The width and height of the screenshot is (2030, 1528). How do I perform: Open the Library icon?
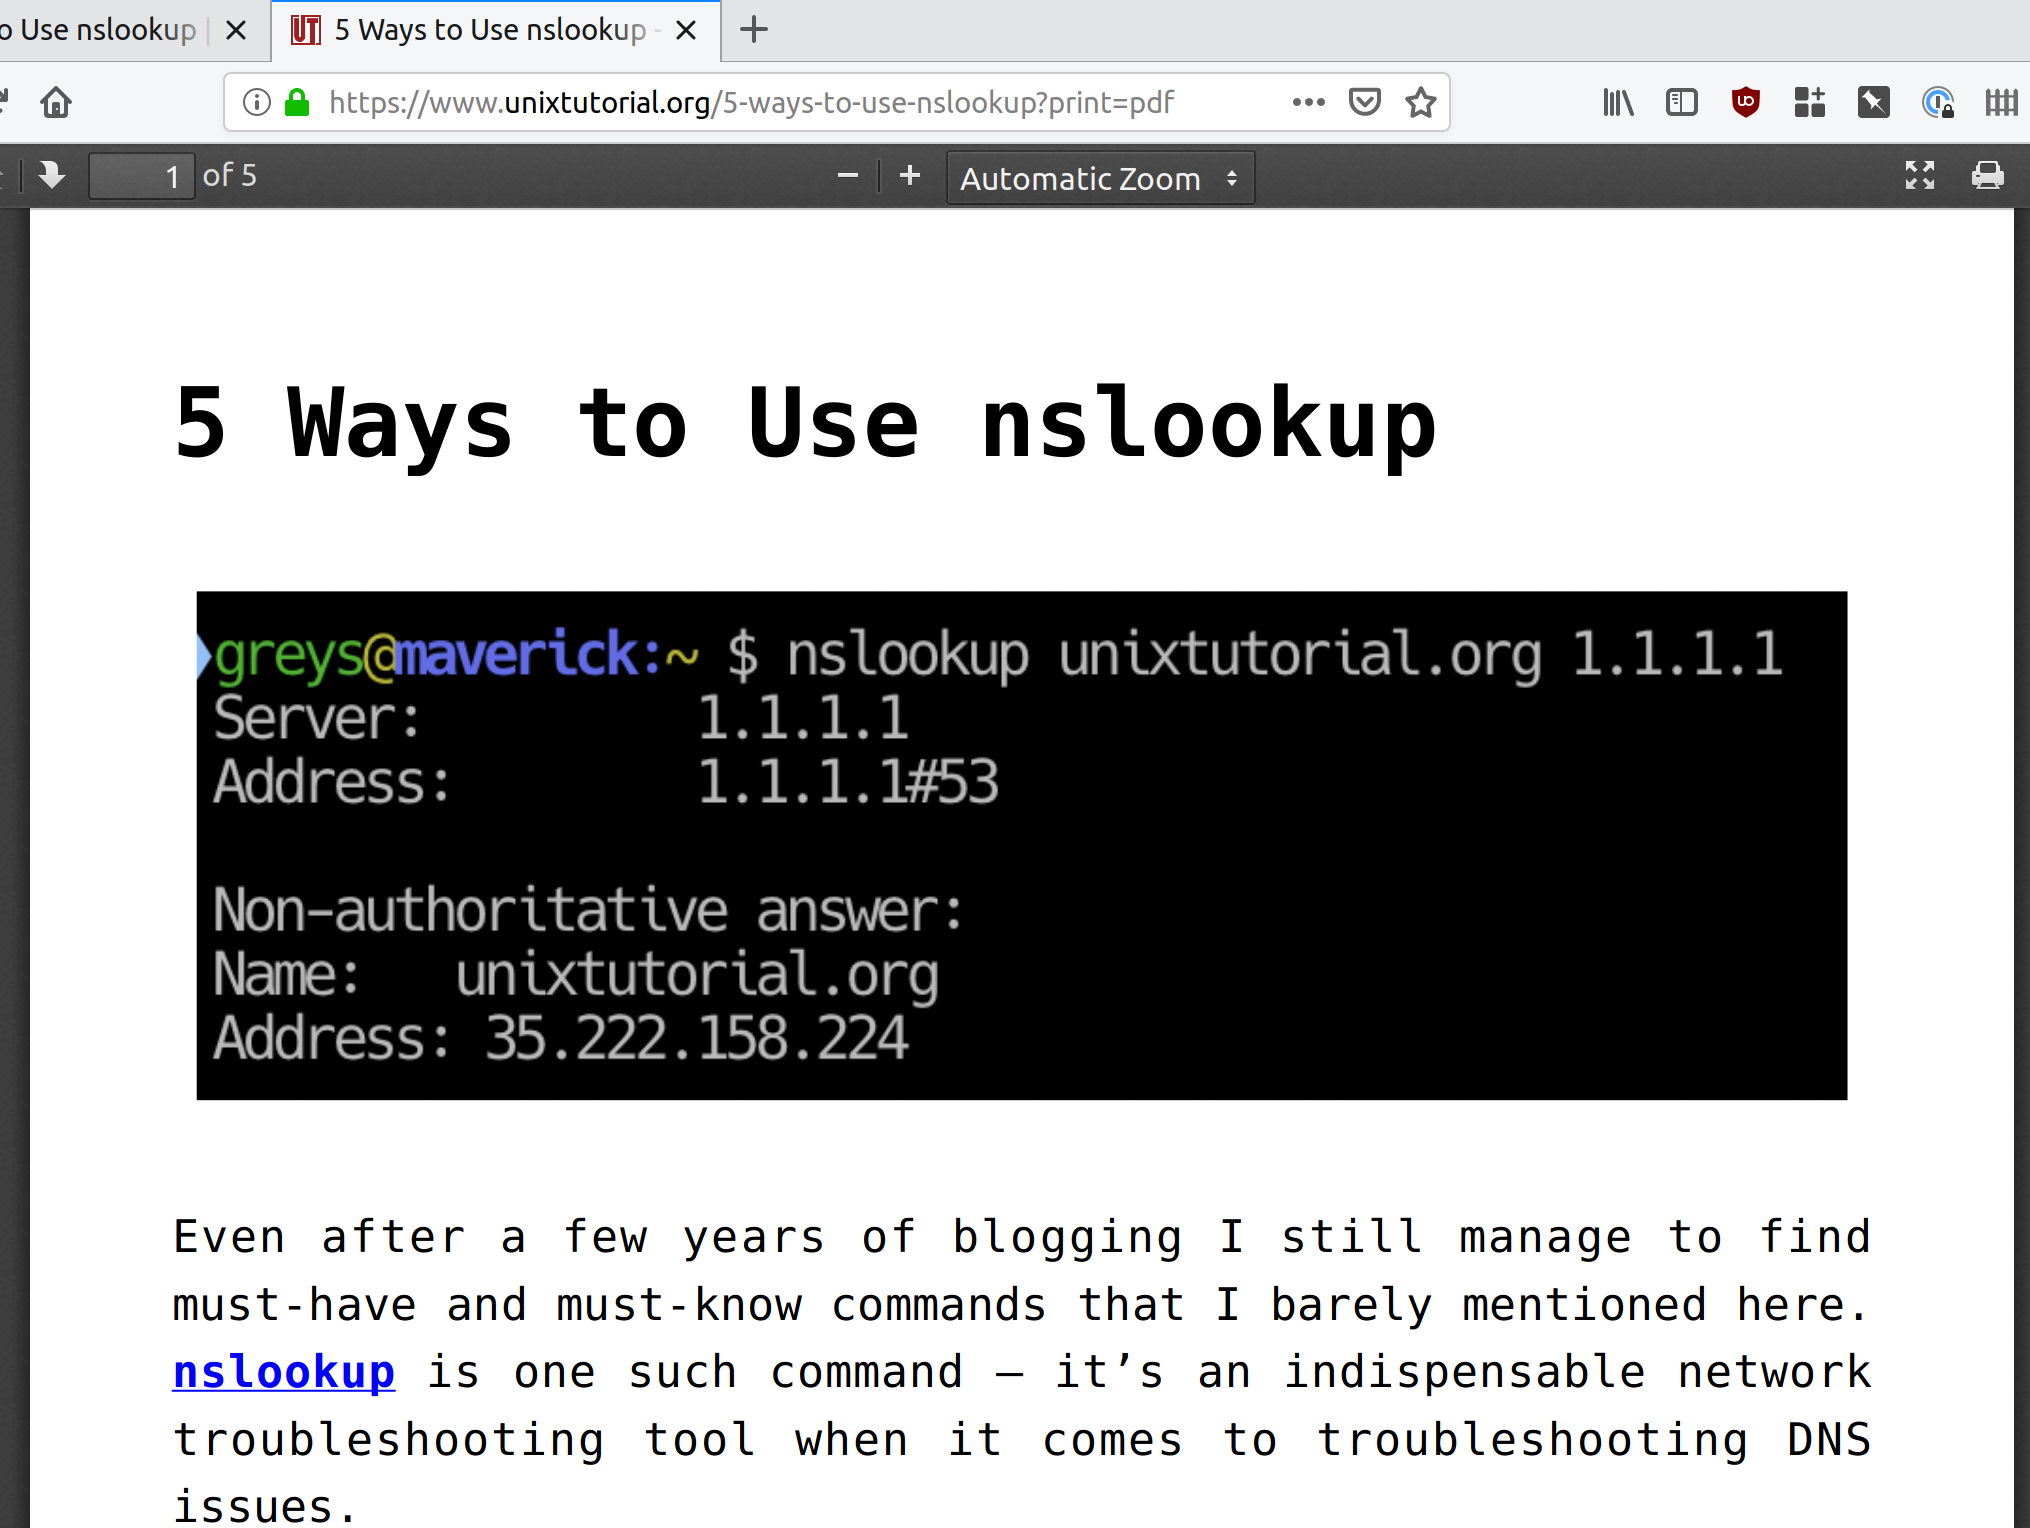click(1618, 102)
